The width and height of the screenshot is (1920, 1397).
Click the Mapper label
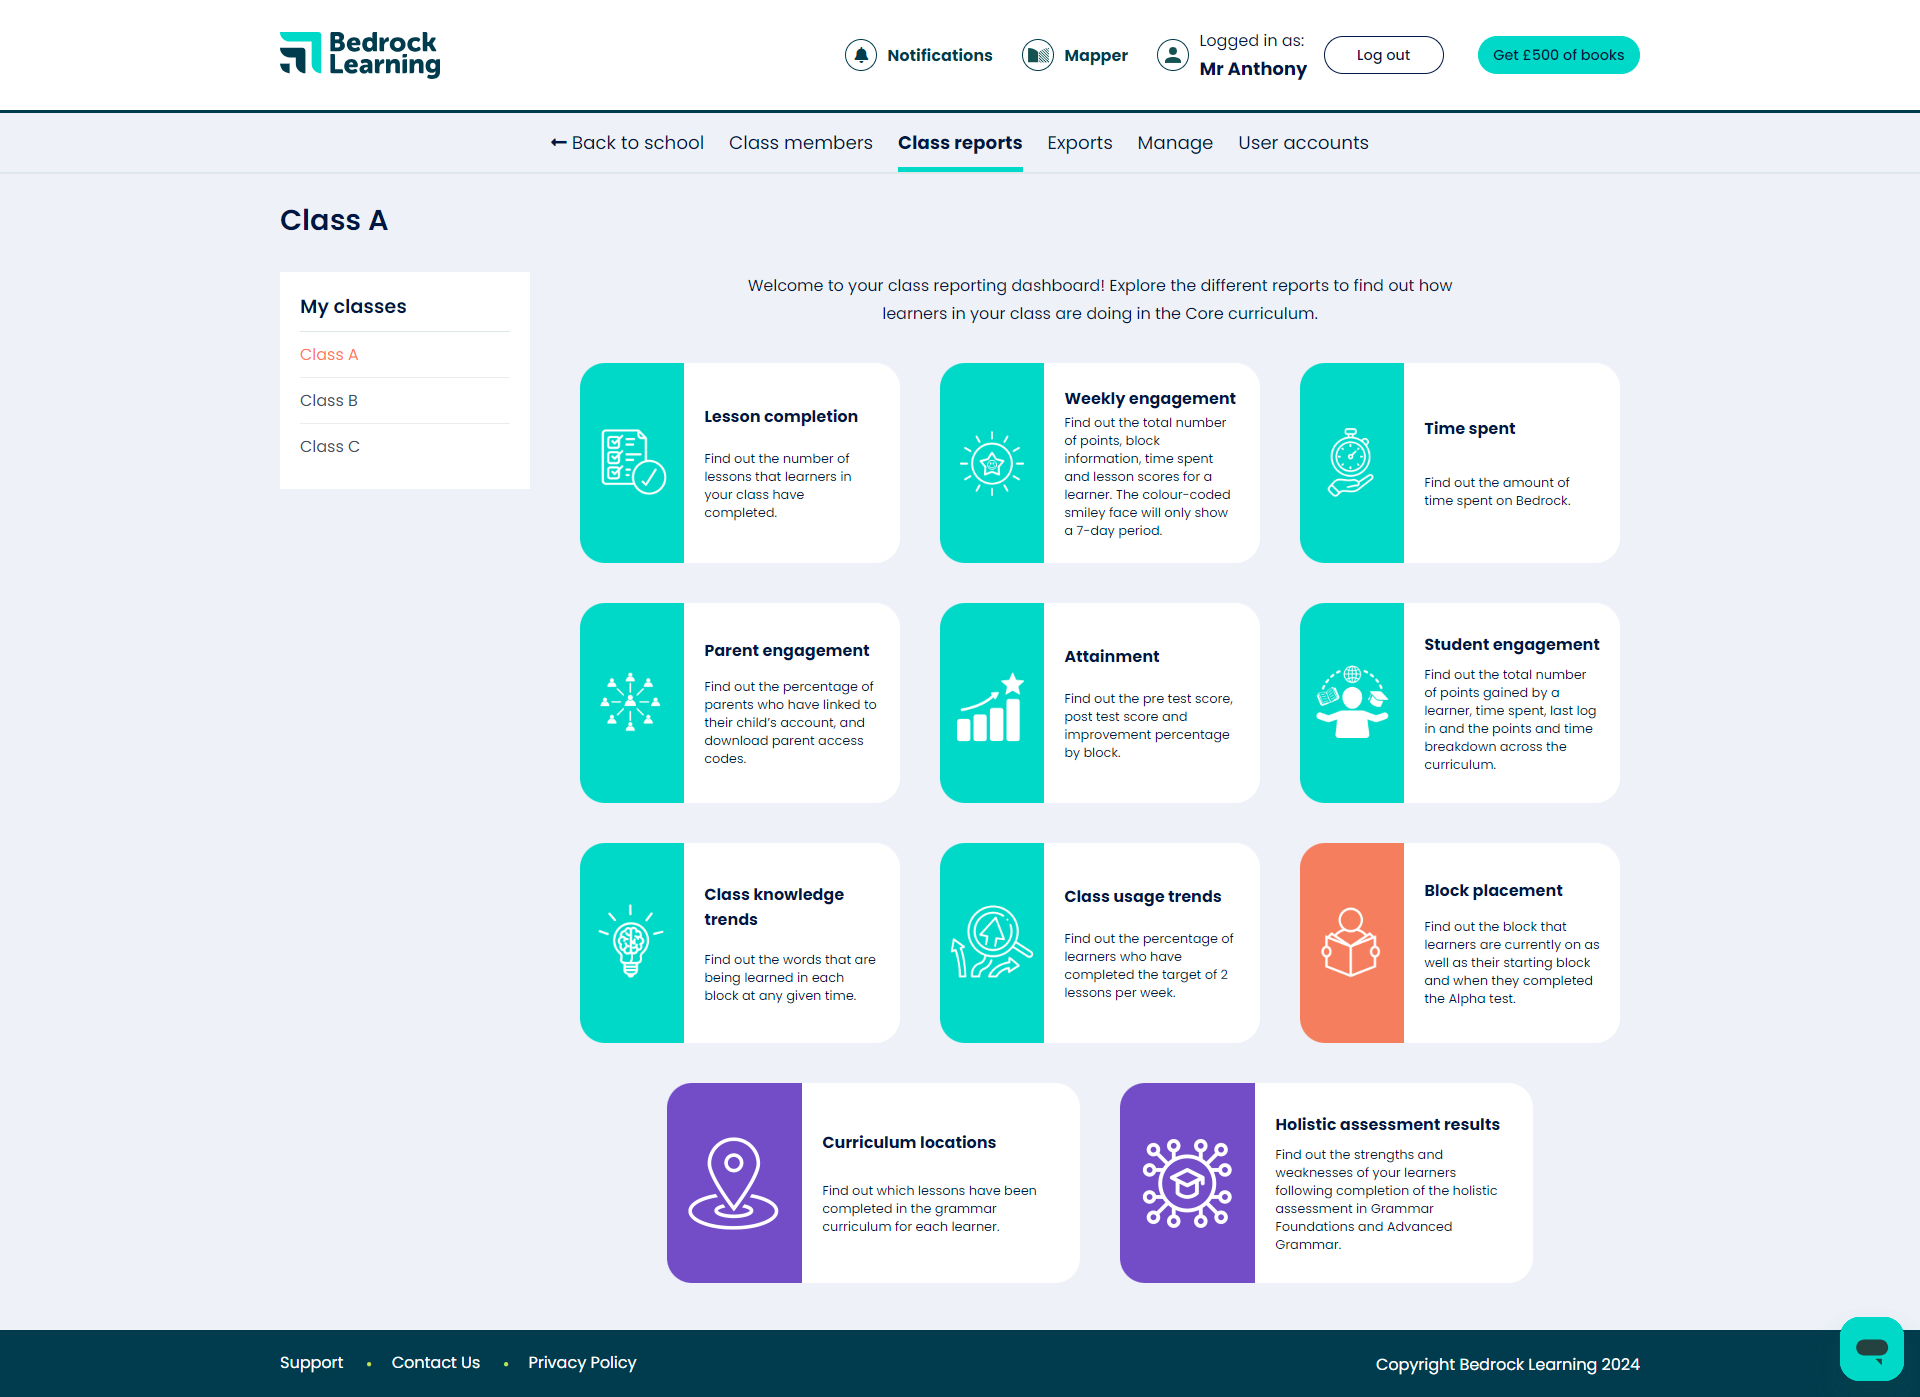1096,55
